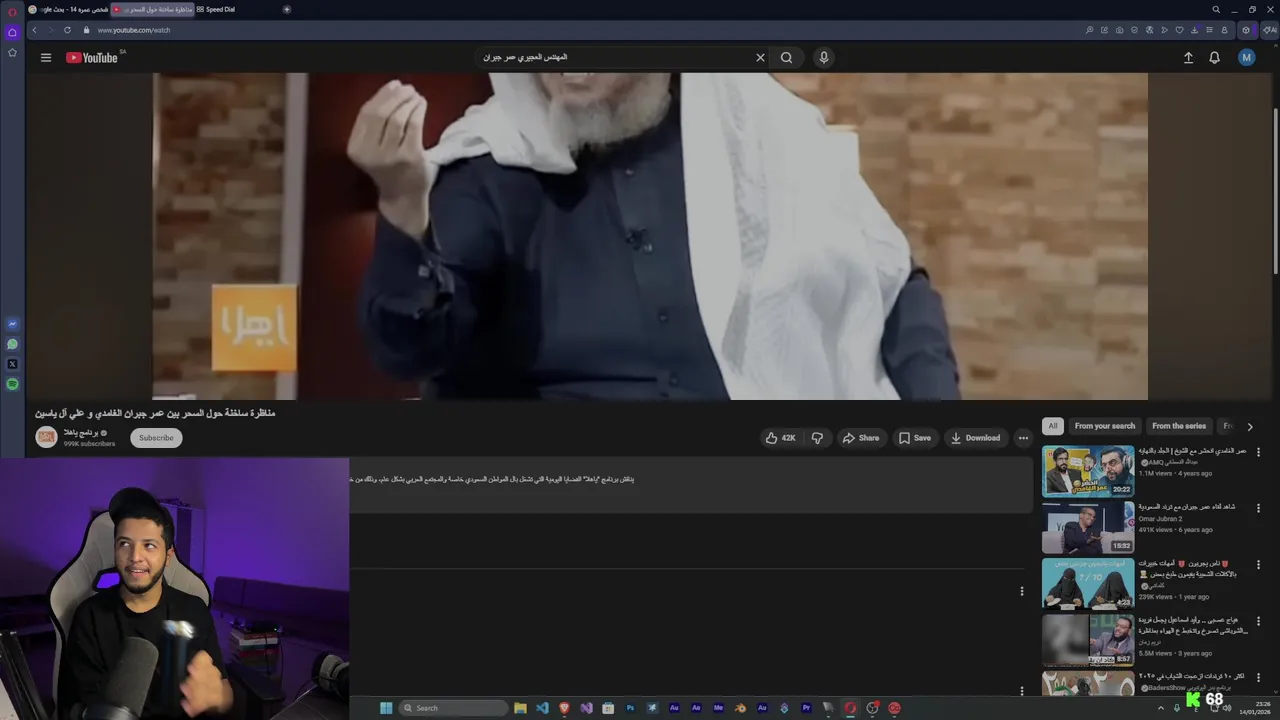This screenshot has width=1280, height=720.
Task: Open Opera sidebar bookmarks star icon
Action: point(12,52)
